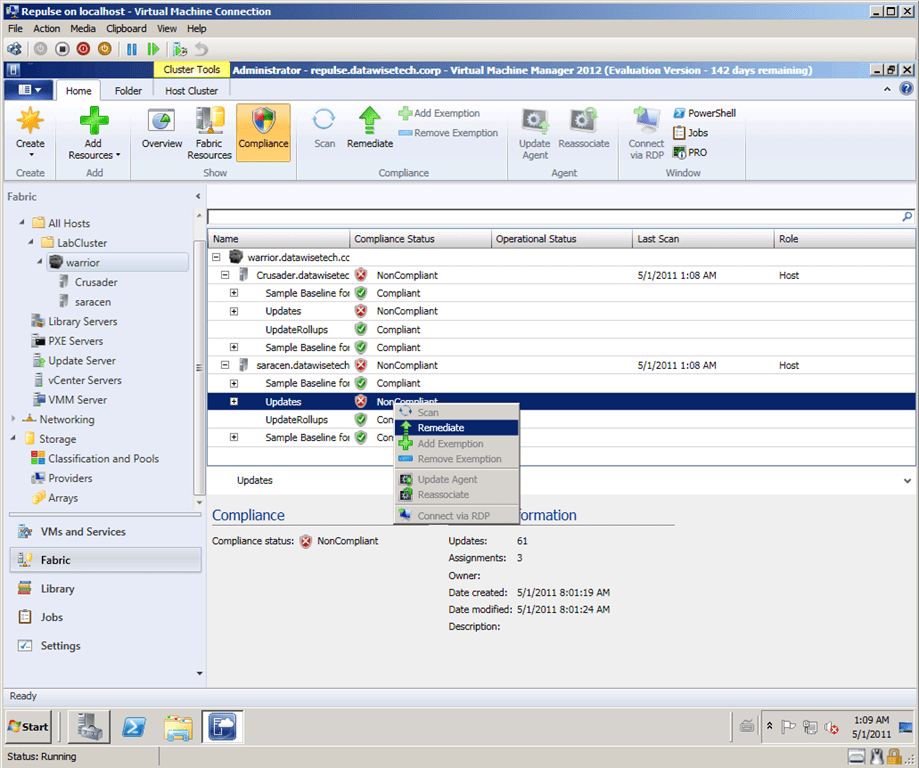Pause the virtual machine
The height and width of the screenshot is (768, 919).
[132, 49]
